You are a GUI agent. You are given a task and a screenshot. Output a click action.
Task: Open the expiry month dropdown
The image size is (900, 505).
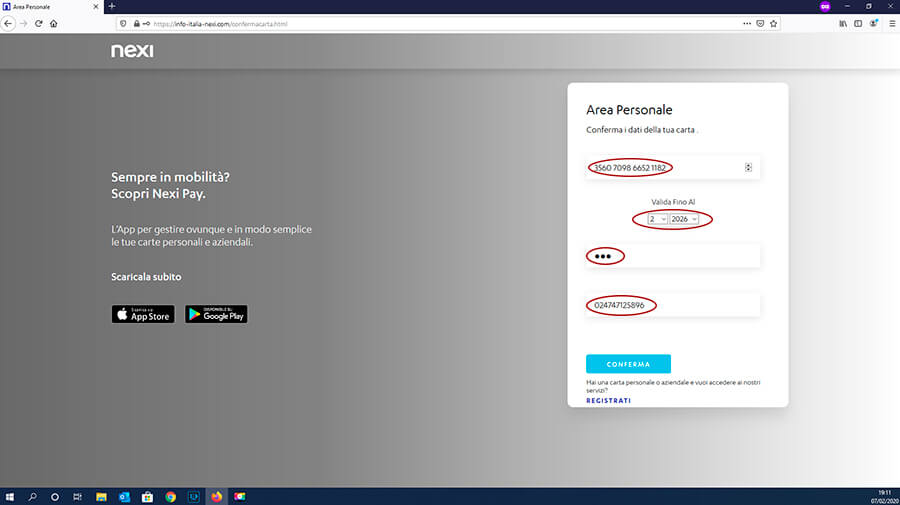click(657, 219)
